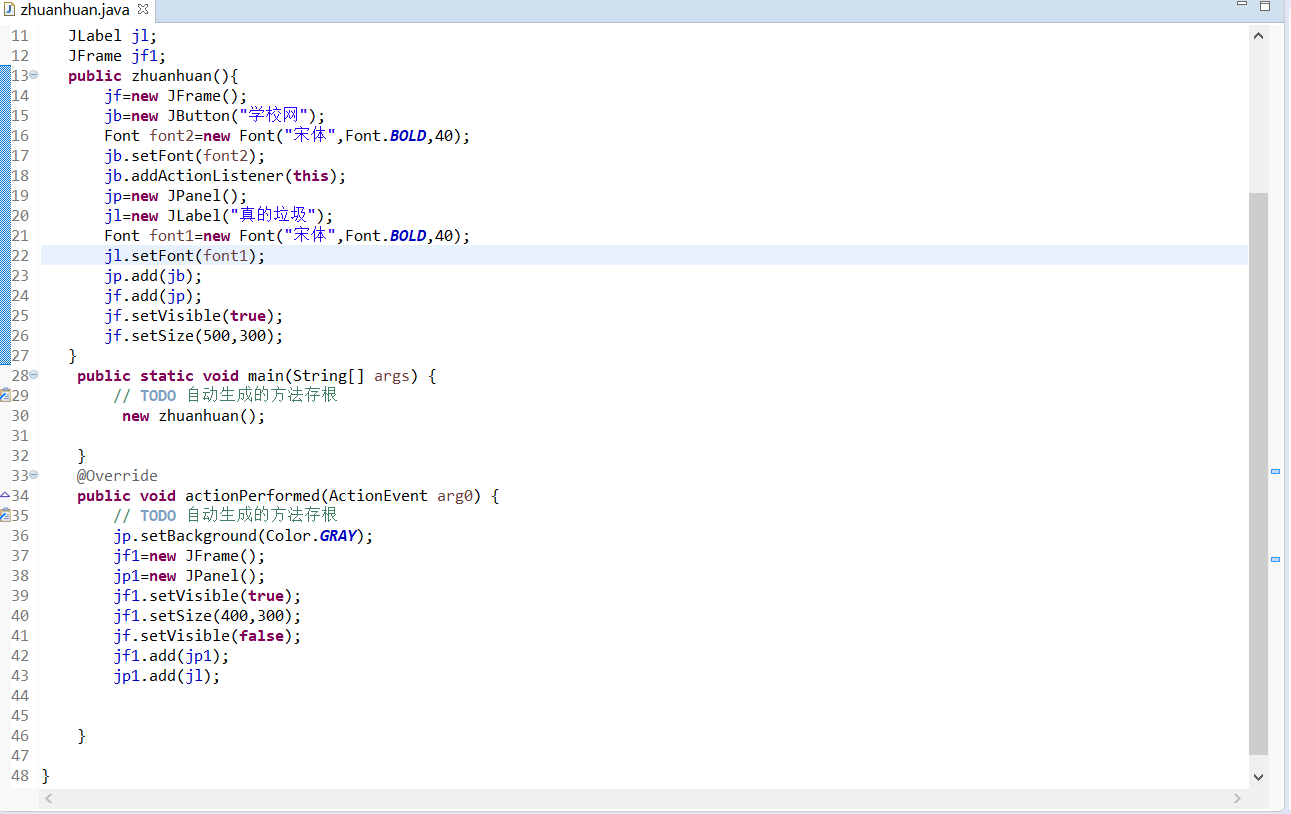
Task: Click the "jp=new JPanel();" line
Action: click(176, 195)
